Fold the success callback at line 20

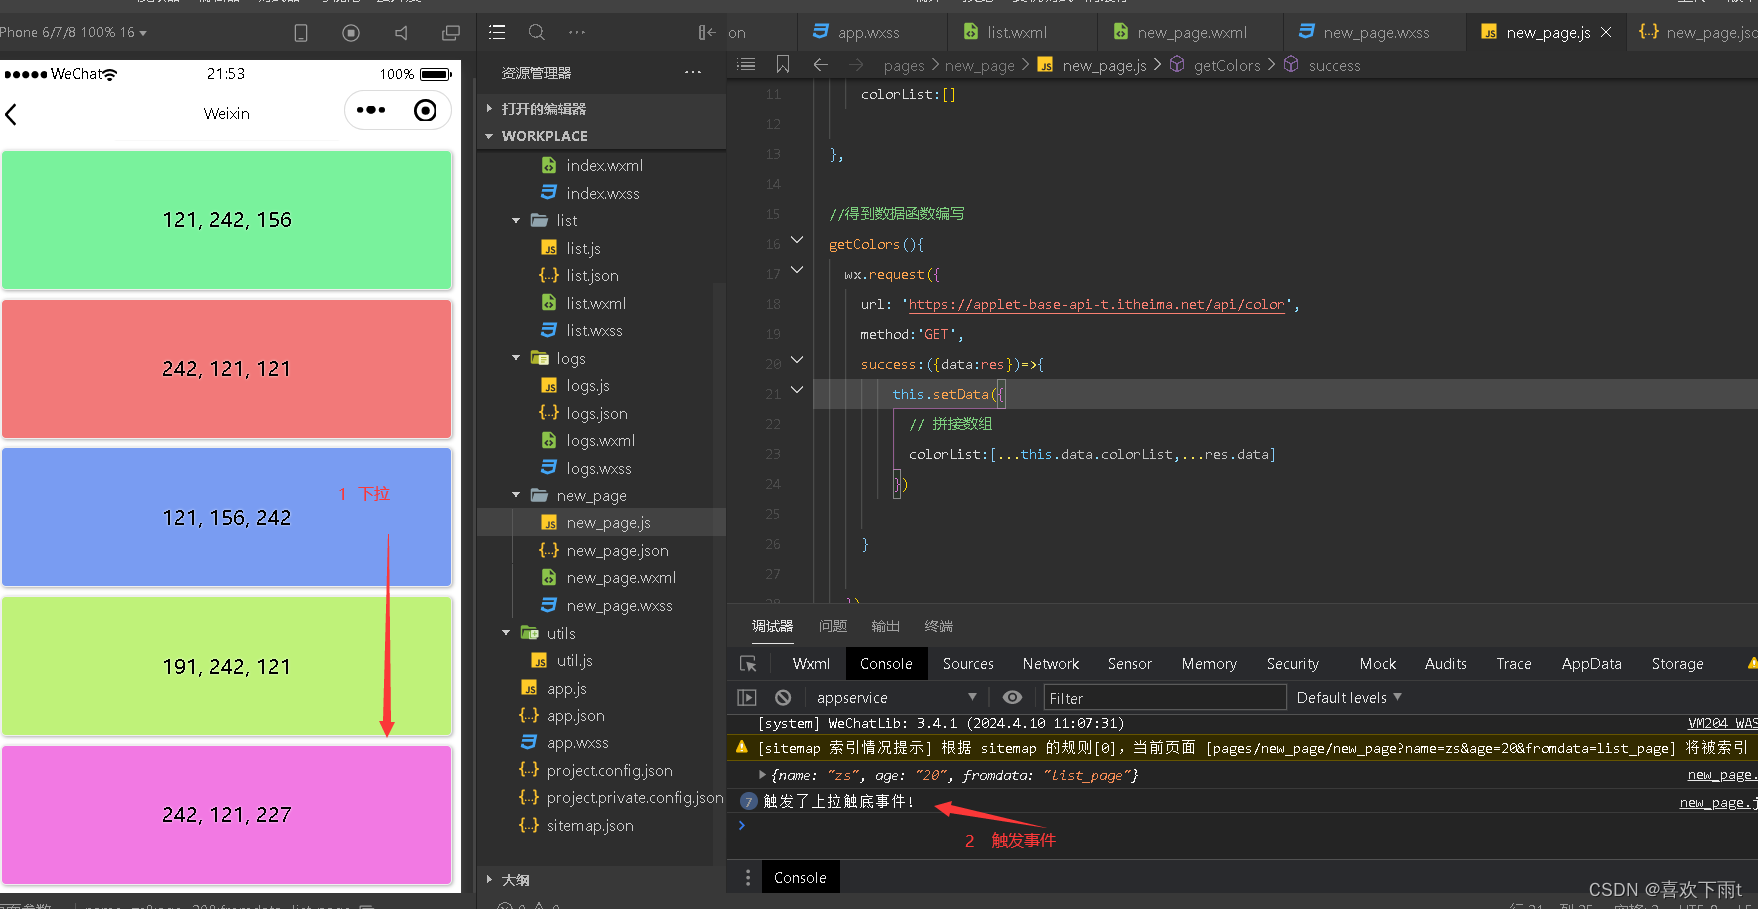click(x=797, y=360)
